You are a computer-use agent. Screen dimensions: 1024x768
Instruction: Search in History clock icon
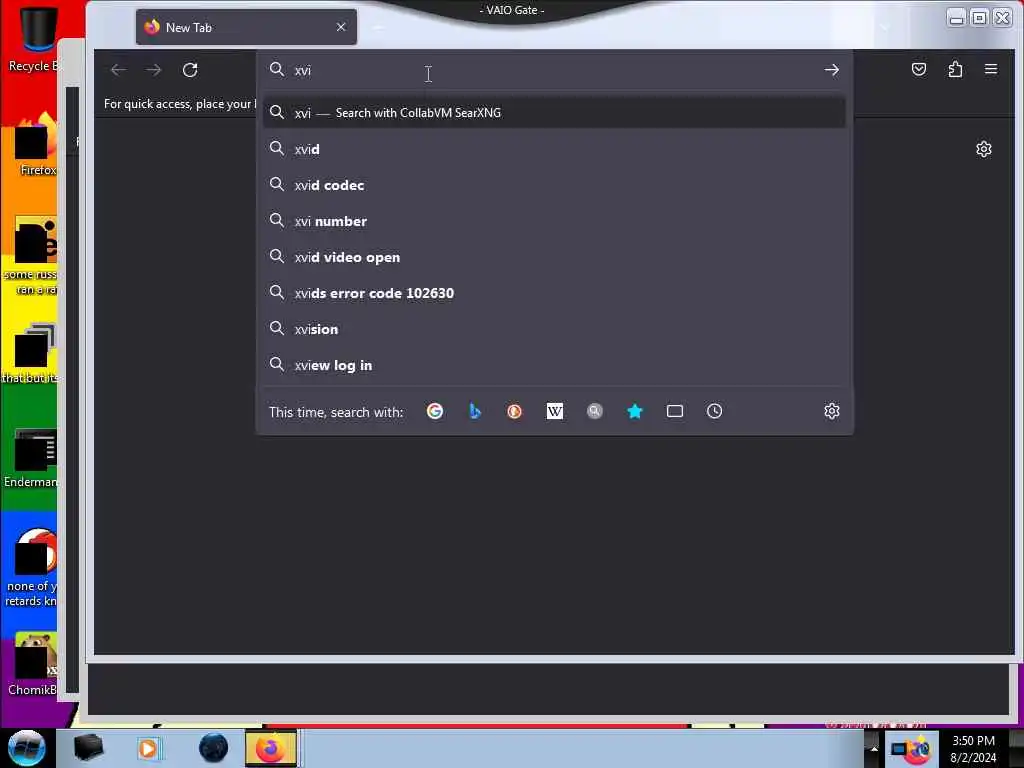coord(714,411)
